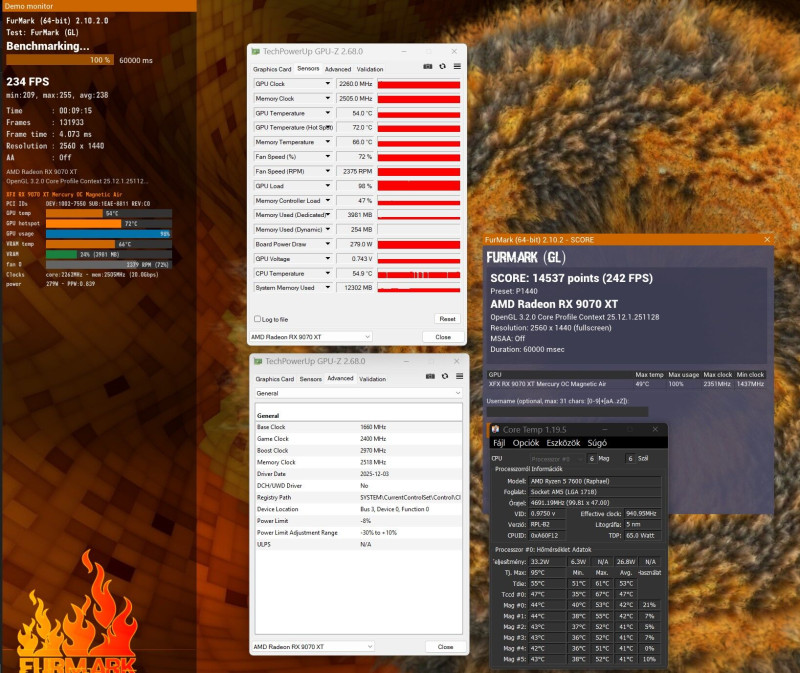Select Boost Clock row in Advanced list
The image size is (800, 673).
(x=359, y=451)
